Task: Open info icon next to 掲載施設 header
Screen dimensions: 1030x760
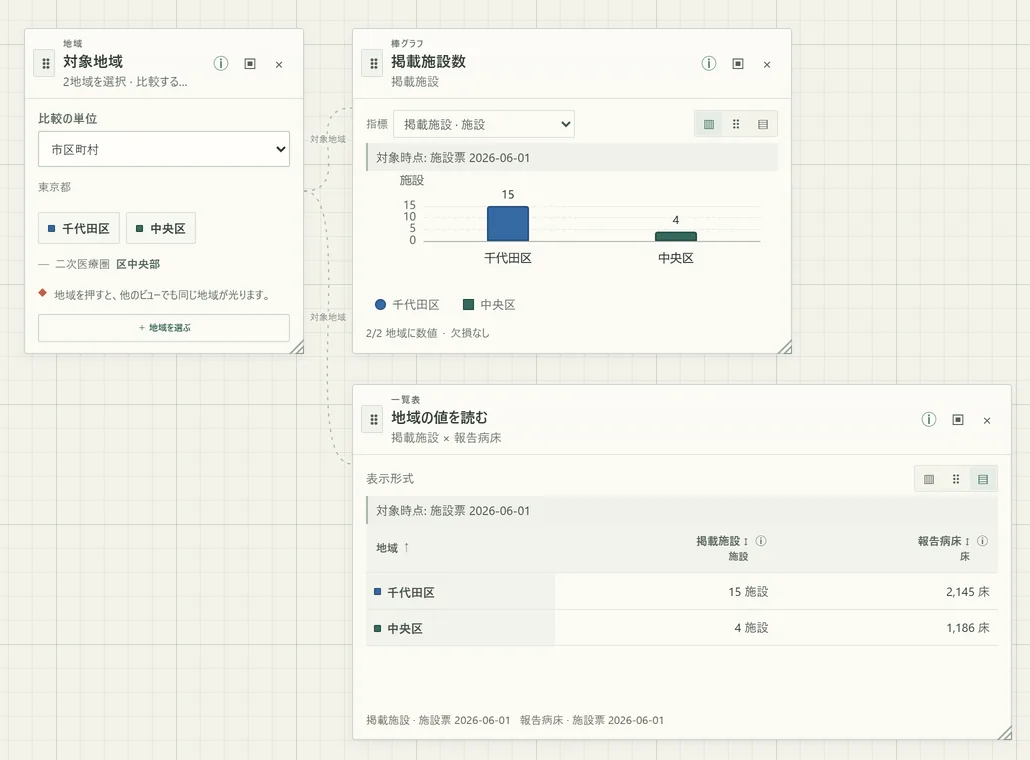Action: pyautogui.click(x=761, y=541)
